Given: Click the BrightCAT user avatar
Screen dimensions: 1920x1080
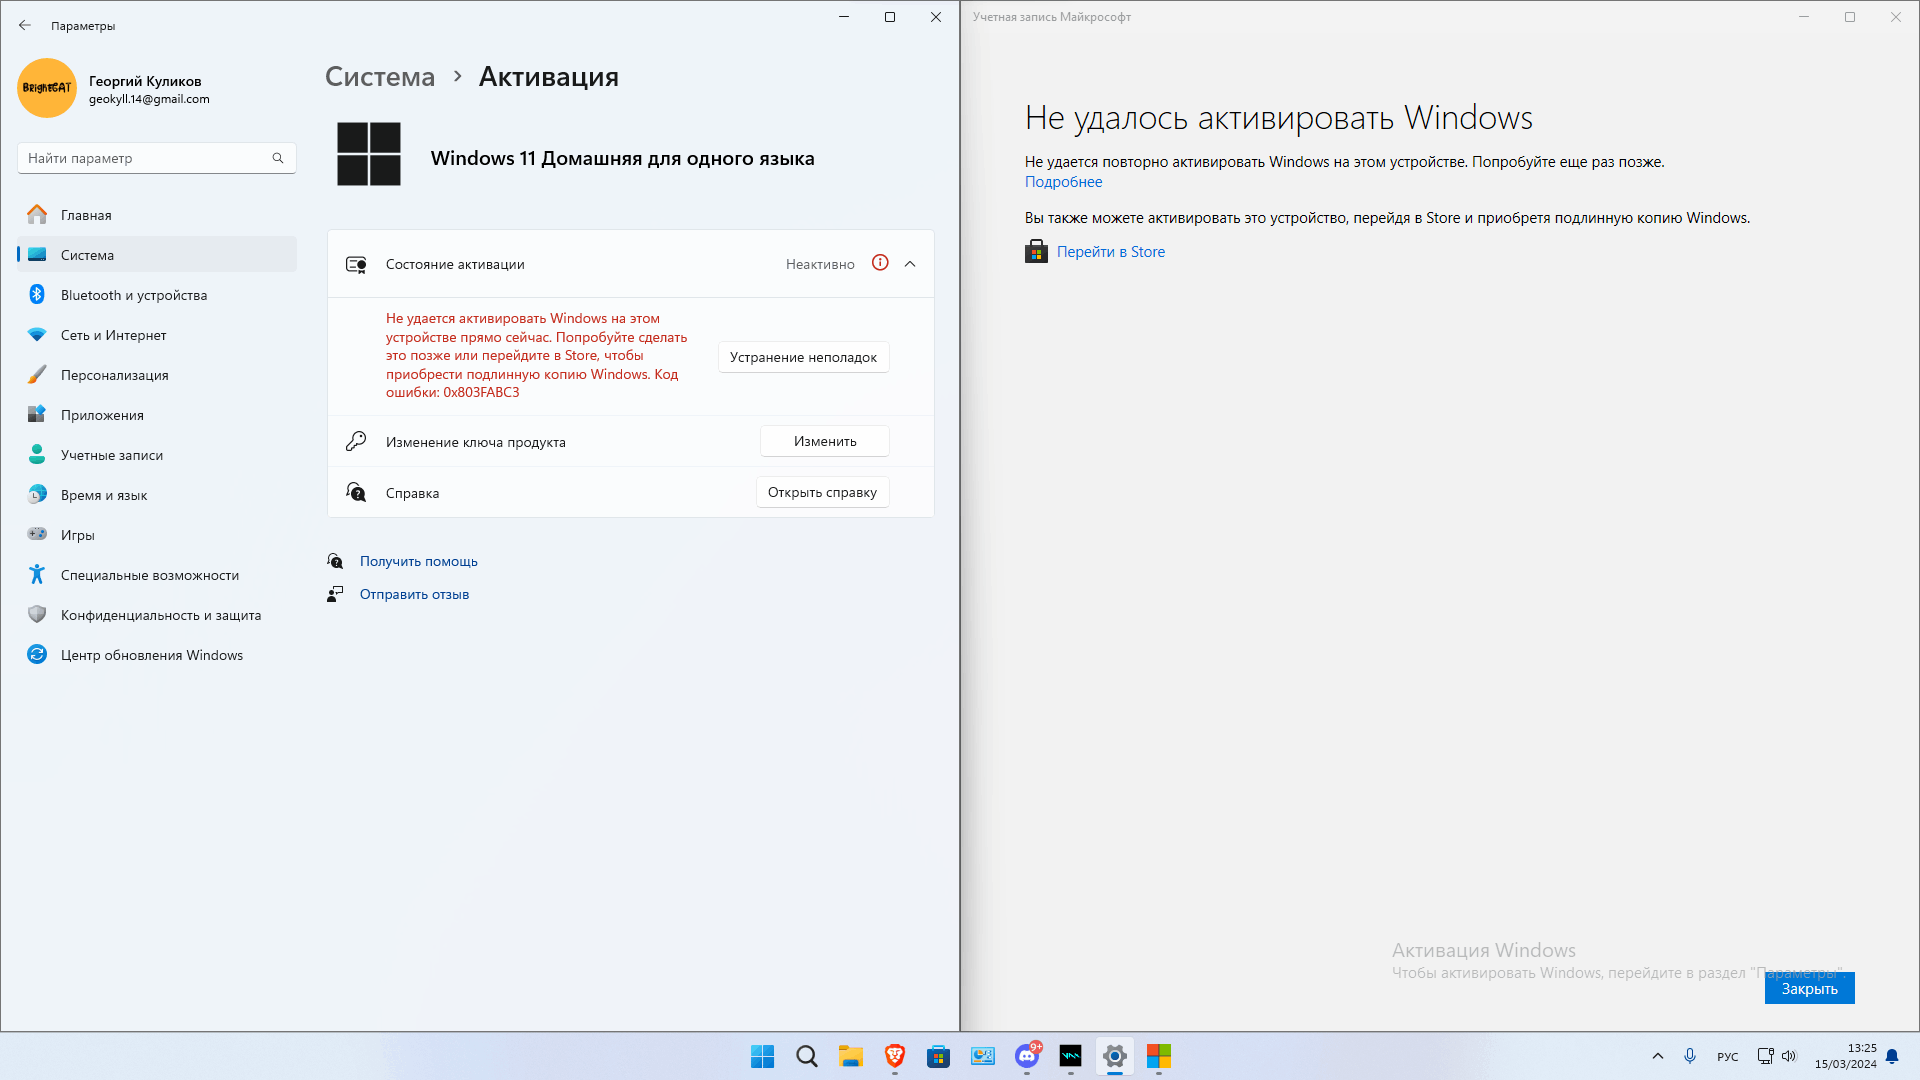Looking at the screenshot, I should click(x=47, y=88).
